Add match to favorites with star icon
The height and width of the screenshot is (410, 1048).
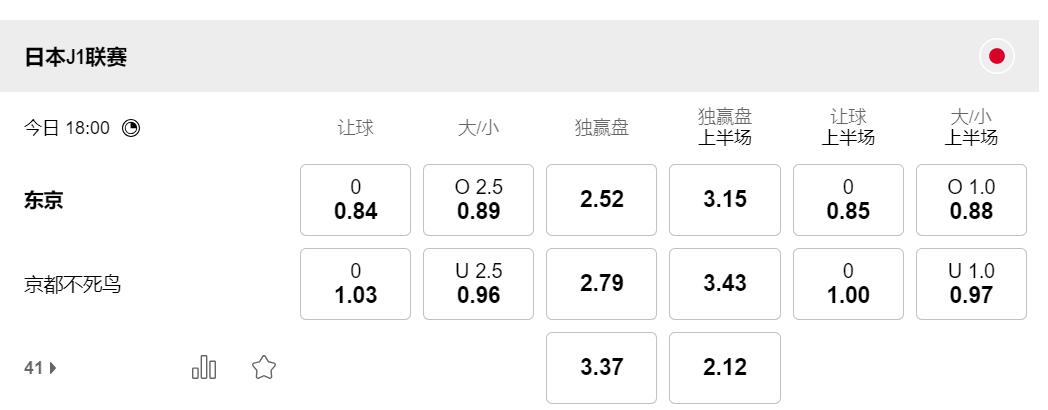click(x=264, y=368)
